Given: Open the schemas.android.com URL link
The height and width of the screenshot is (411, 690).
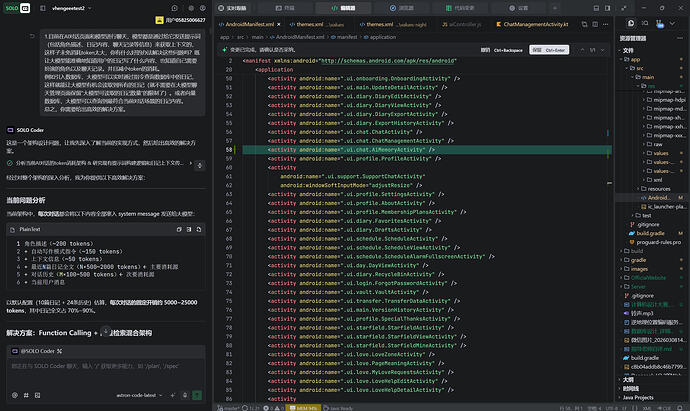Looking at the screenshot, I should [389, 61].
